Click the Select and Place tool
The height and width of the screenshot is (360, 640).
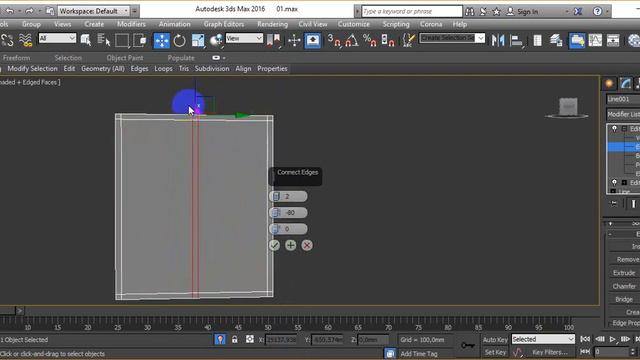pos(216,40)
